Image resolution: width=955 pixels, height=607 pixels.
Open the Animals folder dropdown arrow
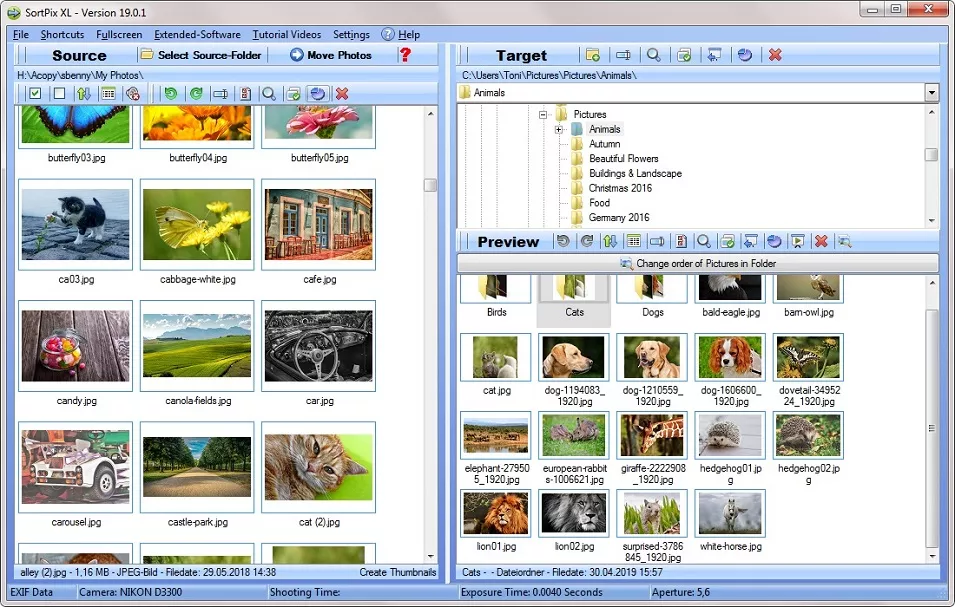pos(931,93)
